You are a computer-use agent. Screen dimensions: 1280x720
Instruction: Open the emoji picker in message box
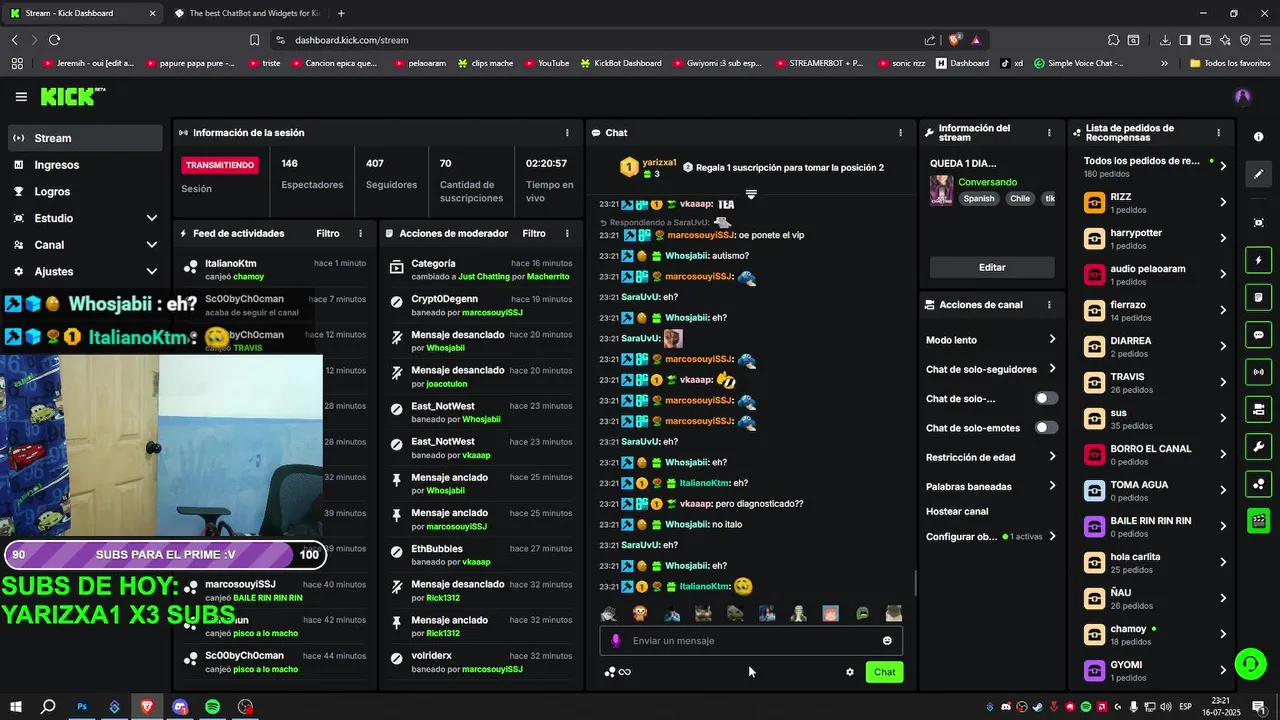[887, 641]
